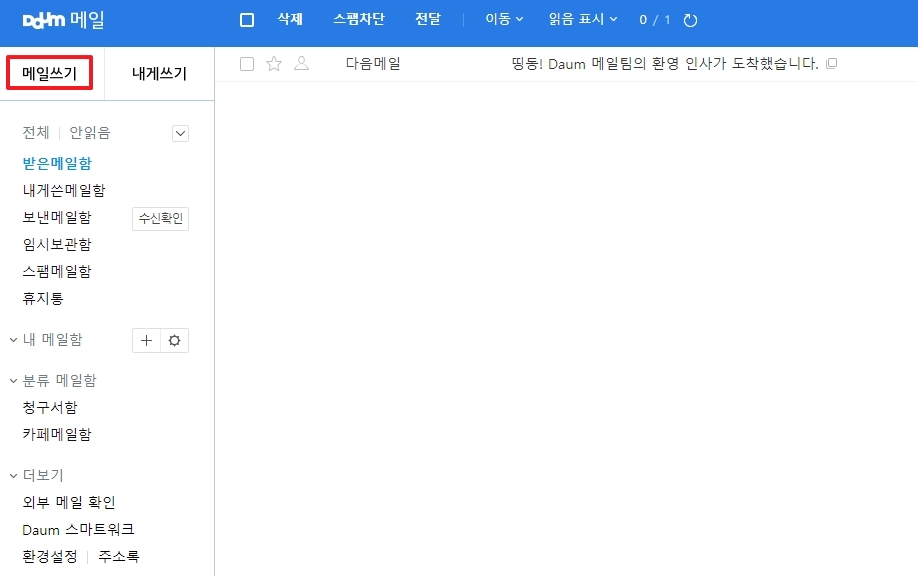Open the email preview popup icon after the subject
918x576 pixels.
(831, 63)
